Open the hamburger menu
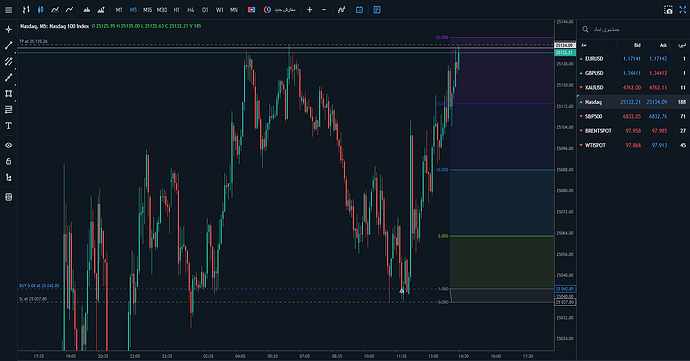 point(8,10)
